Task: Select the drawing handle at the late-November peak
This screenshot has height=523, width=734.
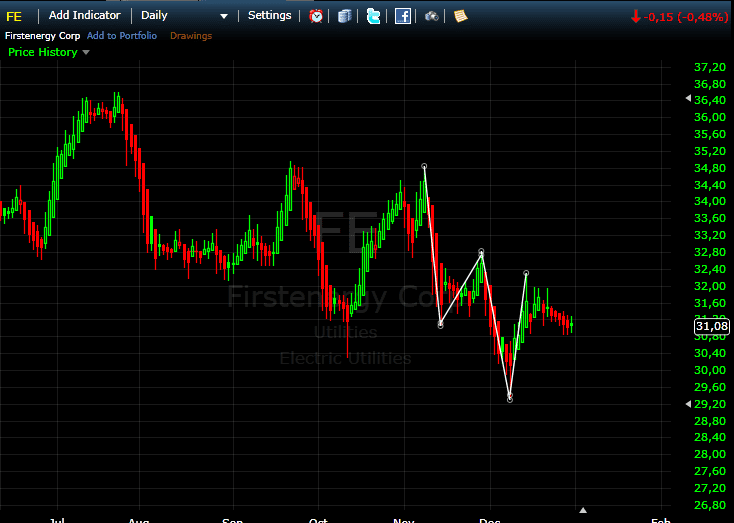Action: click(x=481, y=251)
